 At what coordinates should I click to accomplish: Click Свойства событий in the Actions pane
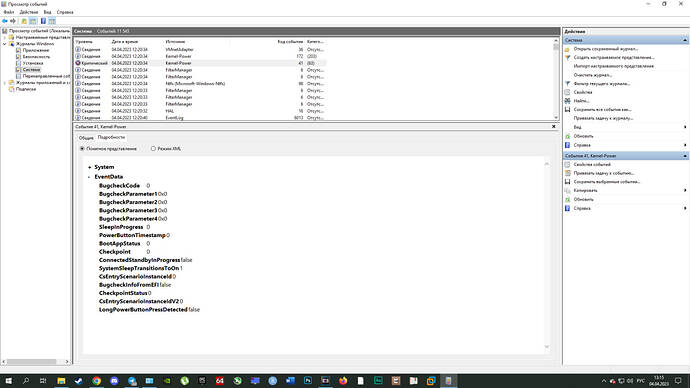click(592, 165)
